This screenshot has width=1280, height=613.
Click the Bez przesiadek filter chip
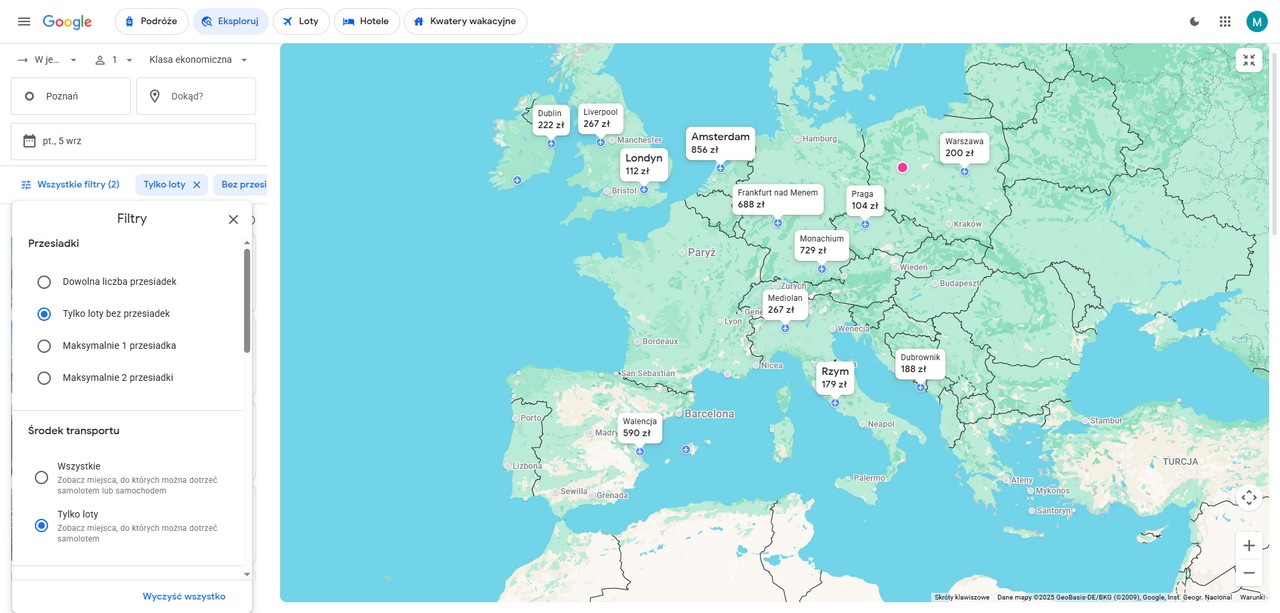tap(243, 185)
